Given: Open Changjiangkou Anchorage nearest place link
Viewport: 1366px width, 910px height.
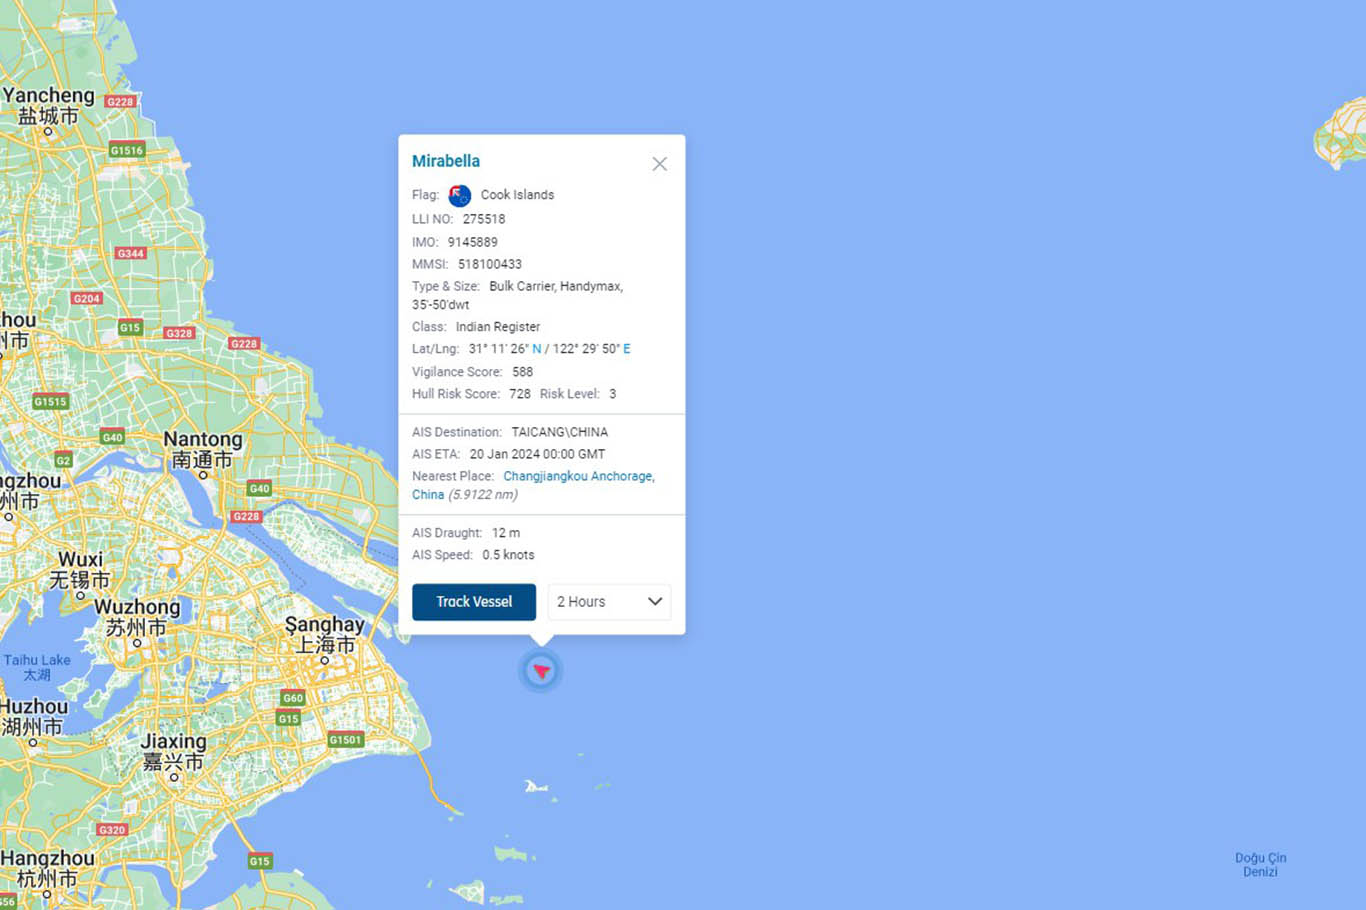Looking at the screenshot, I should click(x=578, y=476).
